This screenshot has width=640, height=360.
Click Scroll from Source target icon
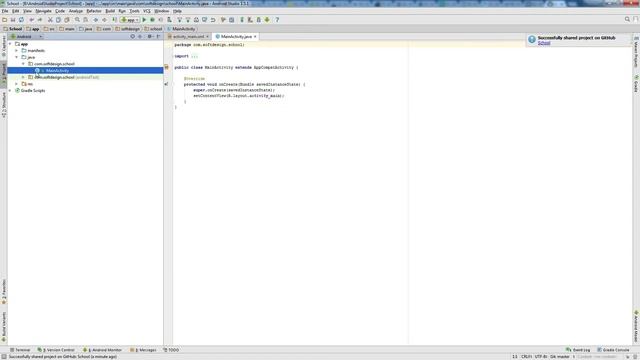[133, 36]
